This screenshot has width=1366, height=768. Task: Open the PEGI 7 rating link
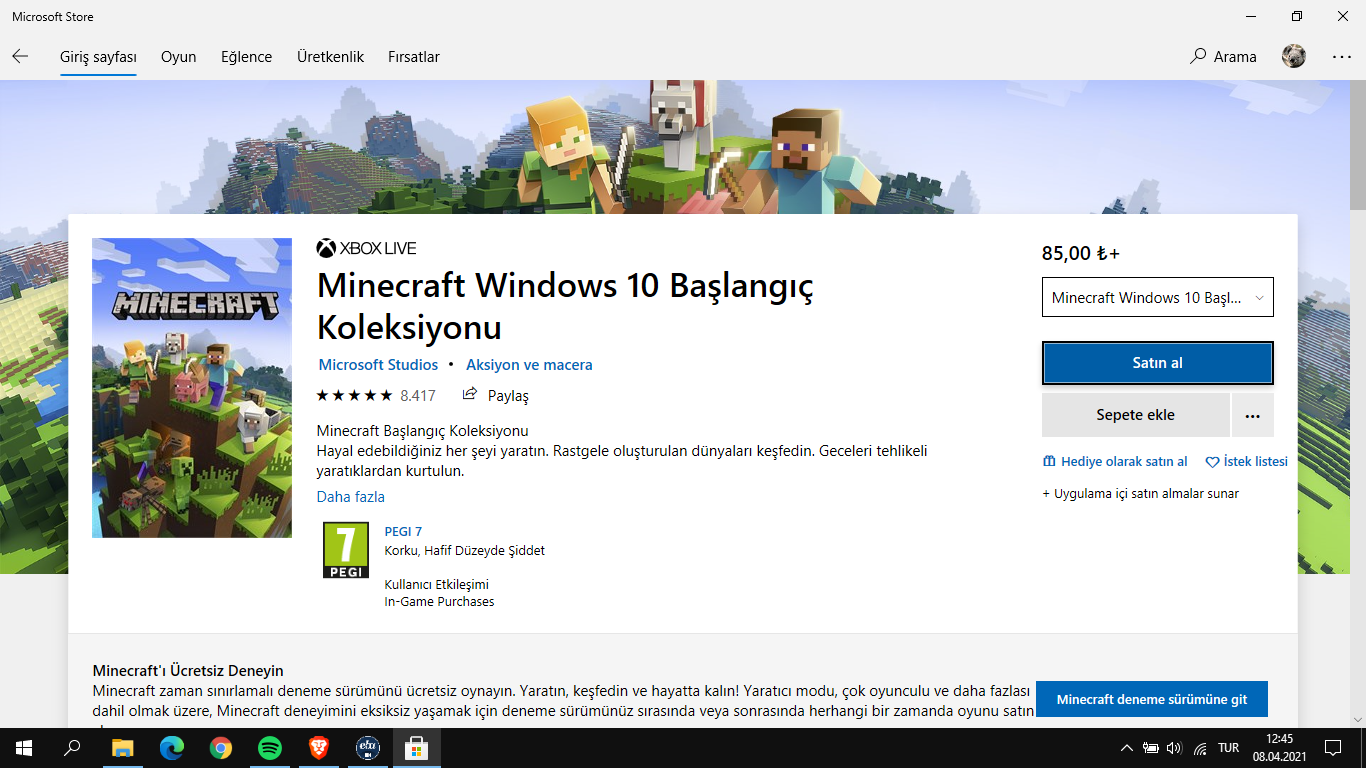point(403,531)
